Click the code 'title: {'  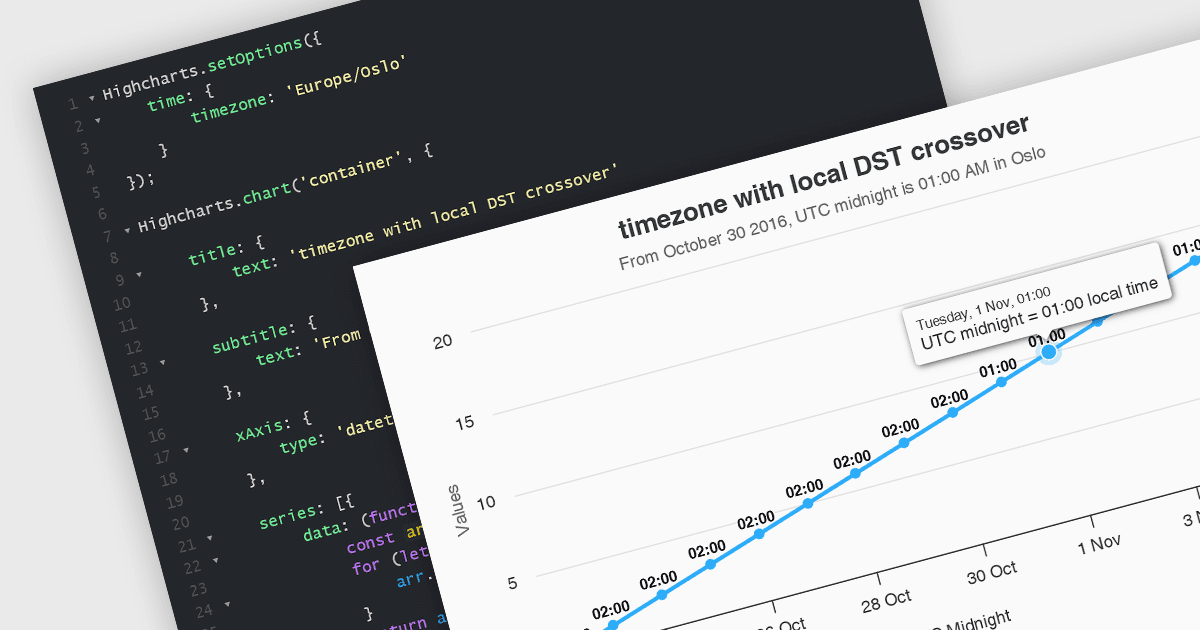(x=226, y=250)
